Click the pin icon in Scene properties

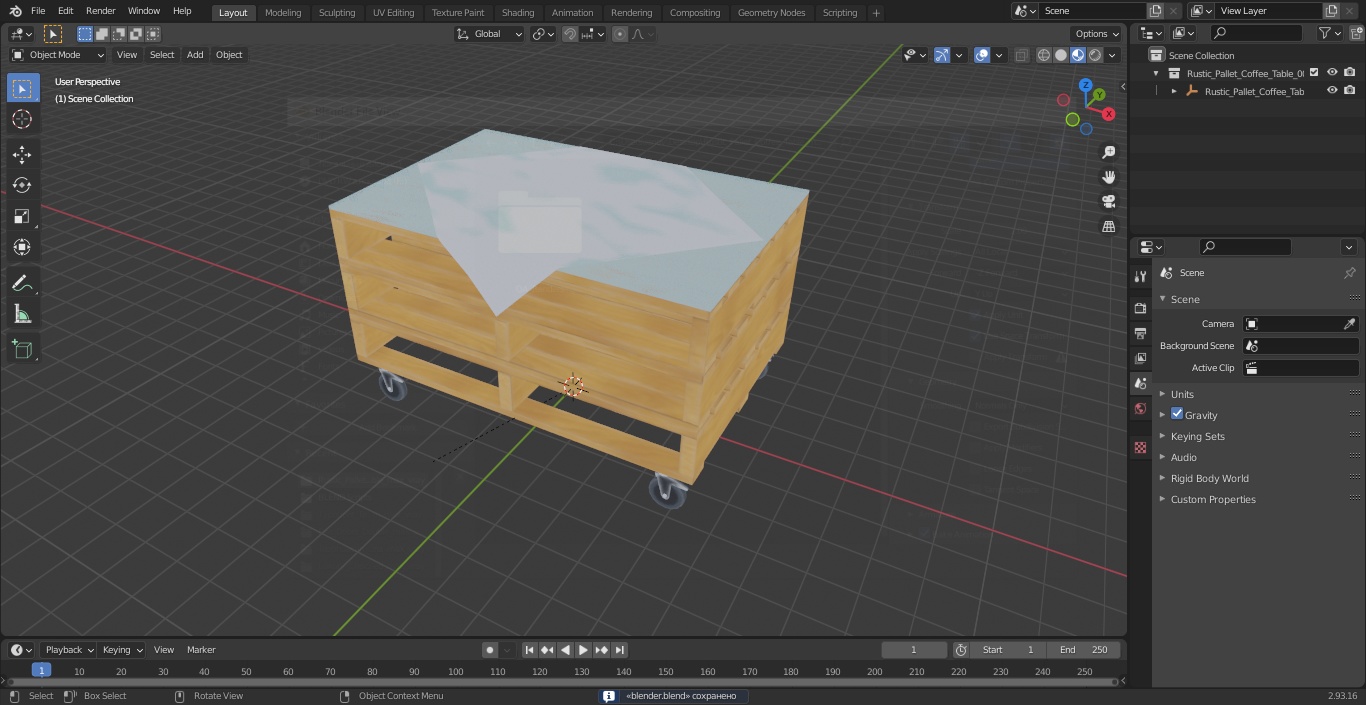point(1349,273)
